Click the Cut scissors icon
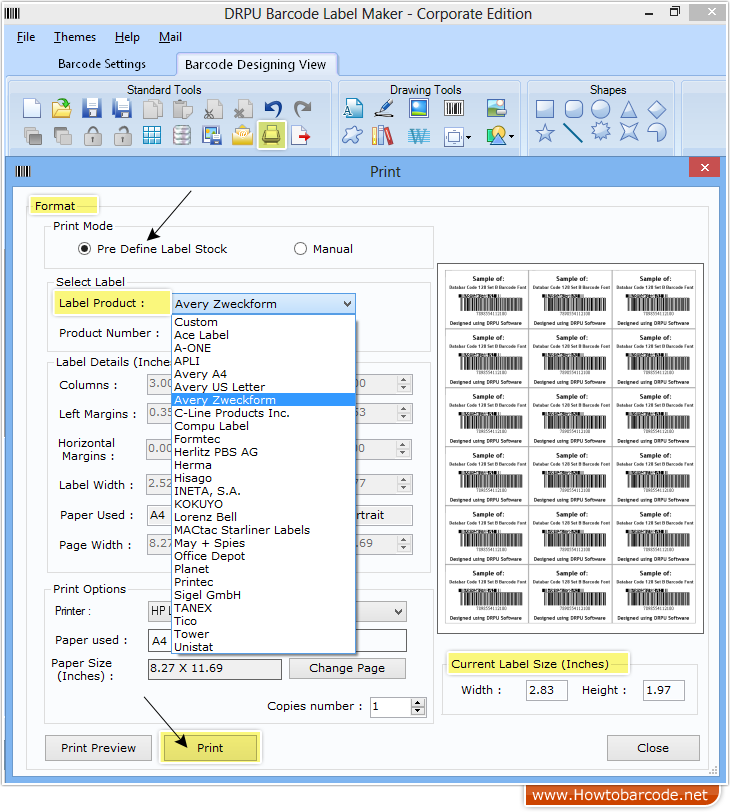The image size is (730, 812). coord(213,109)
